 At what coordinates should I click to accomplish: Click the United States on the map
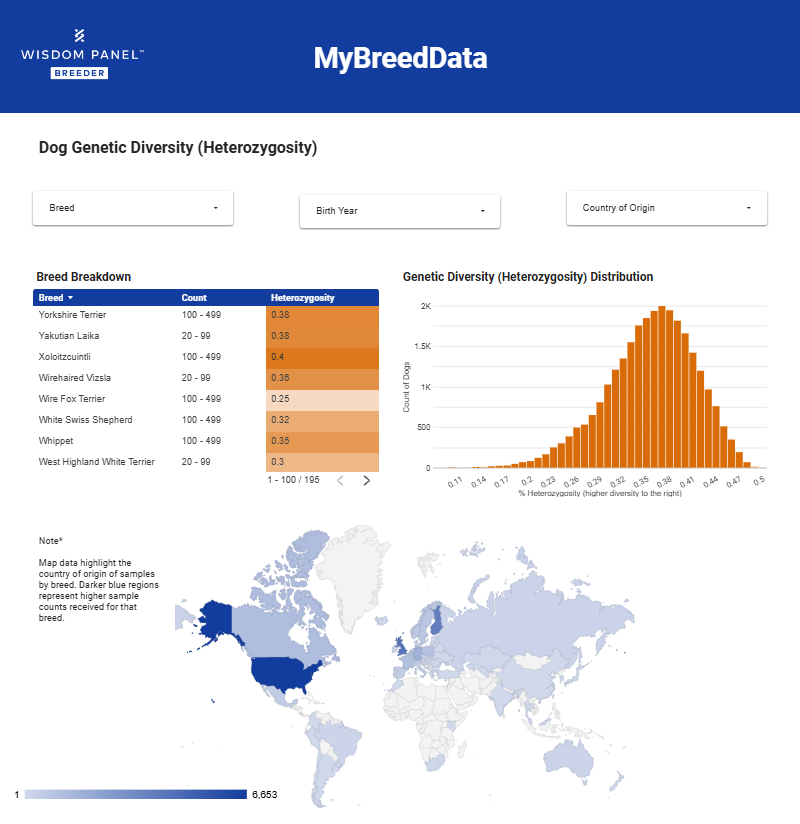[x=281, y=673]
